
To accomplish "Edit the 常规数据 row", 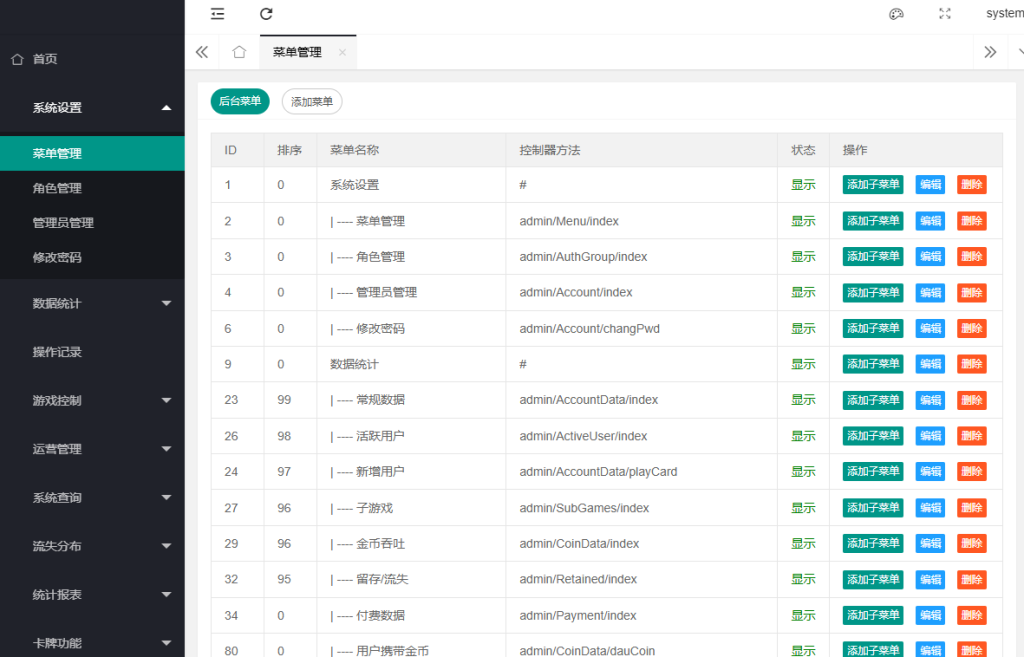I will tap(930, 400).
